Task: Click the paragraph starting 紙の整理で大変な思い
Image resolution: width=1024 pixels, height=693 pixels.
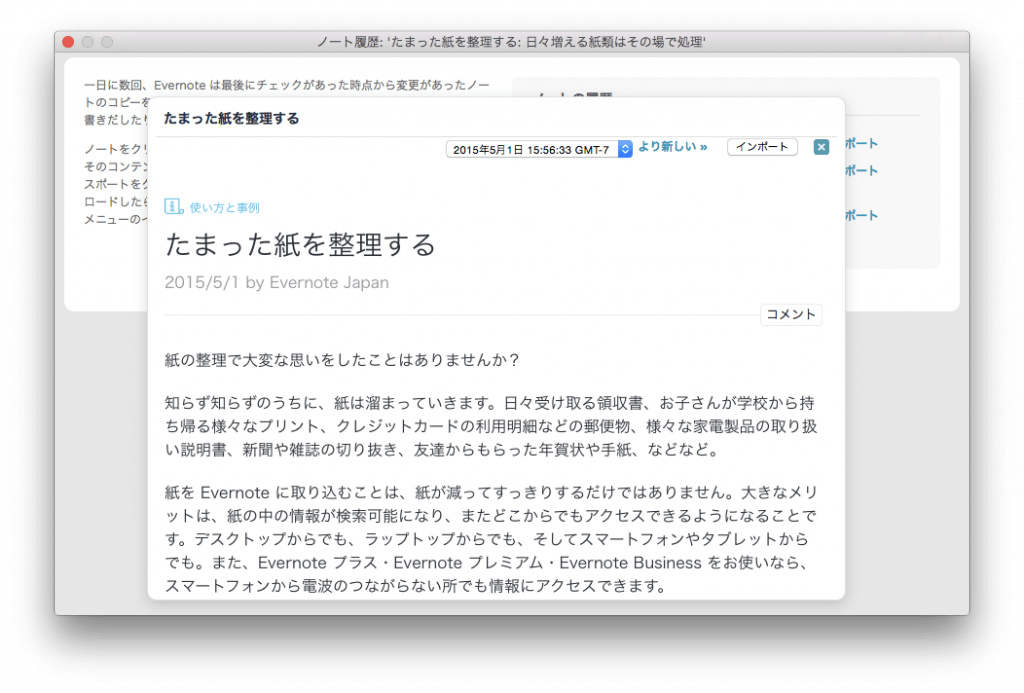Action: [x=342, y=360]
